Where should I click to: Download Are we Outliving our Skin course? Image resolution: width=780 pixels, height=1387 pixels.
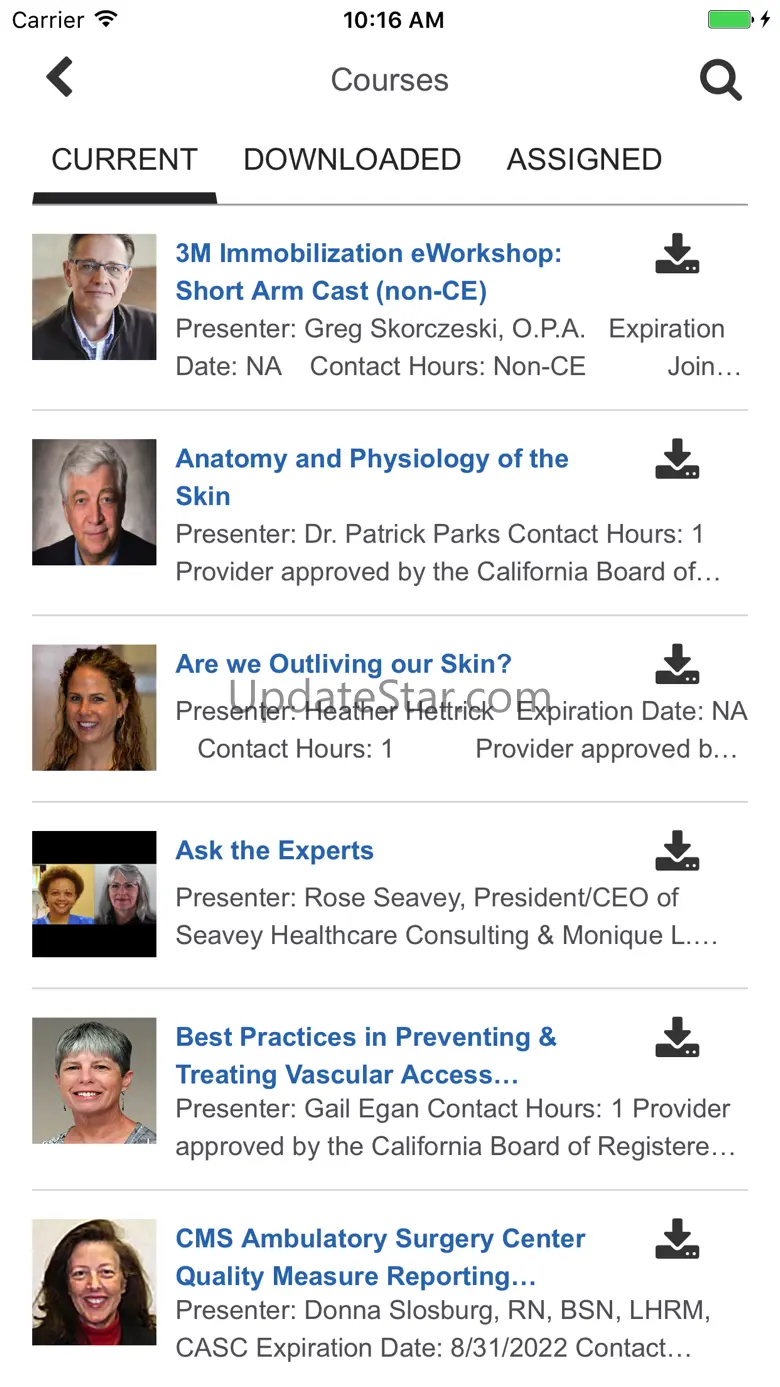point(677,664)
